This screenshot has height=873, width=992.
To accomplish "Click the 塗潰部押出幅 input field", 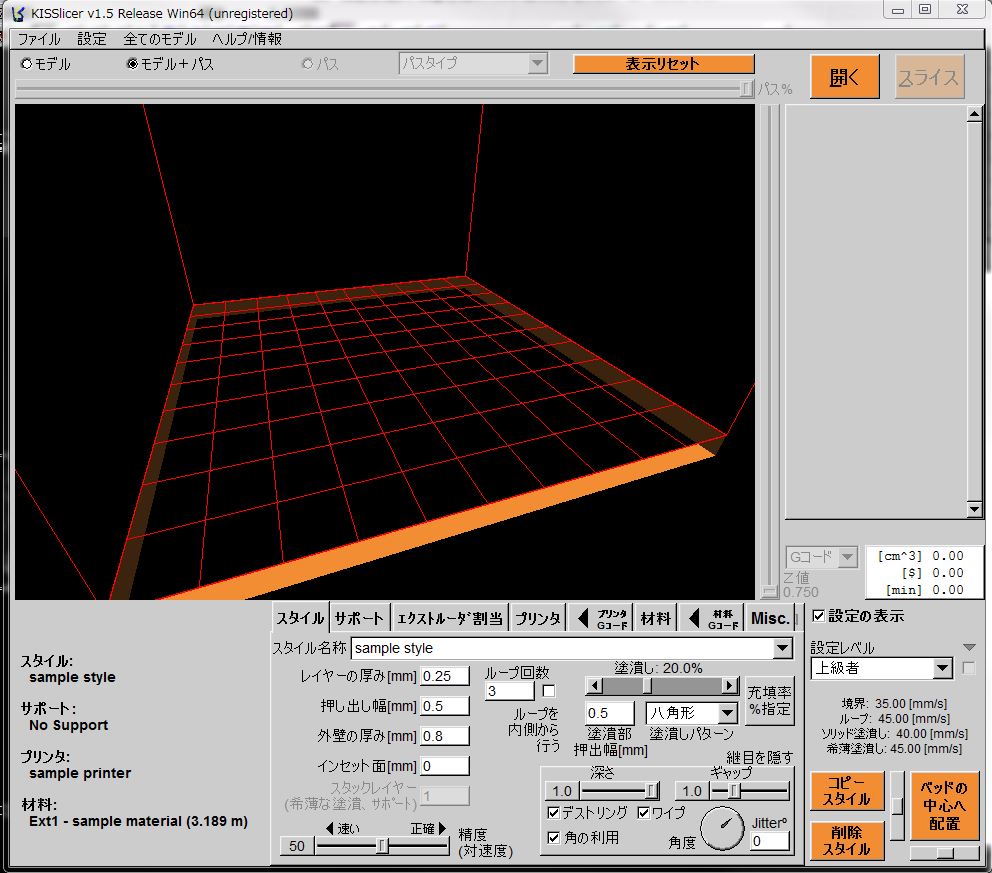I will [609, 713].
